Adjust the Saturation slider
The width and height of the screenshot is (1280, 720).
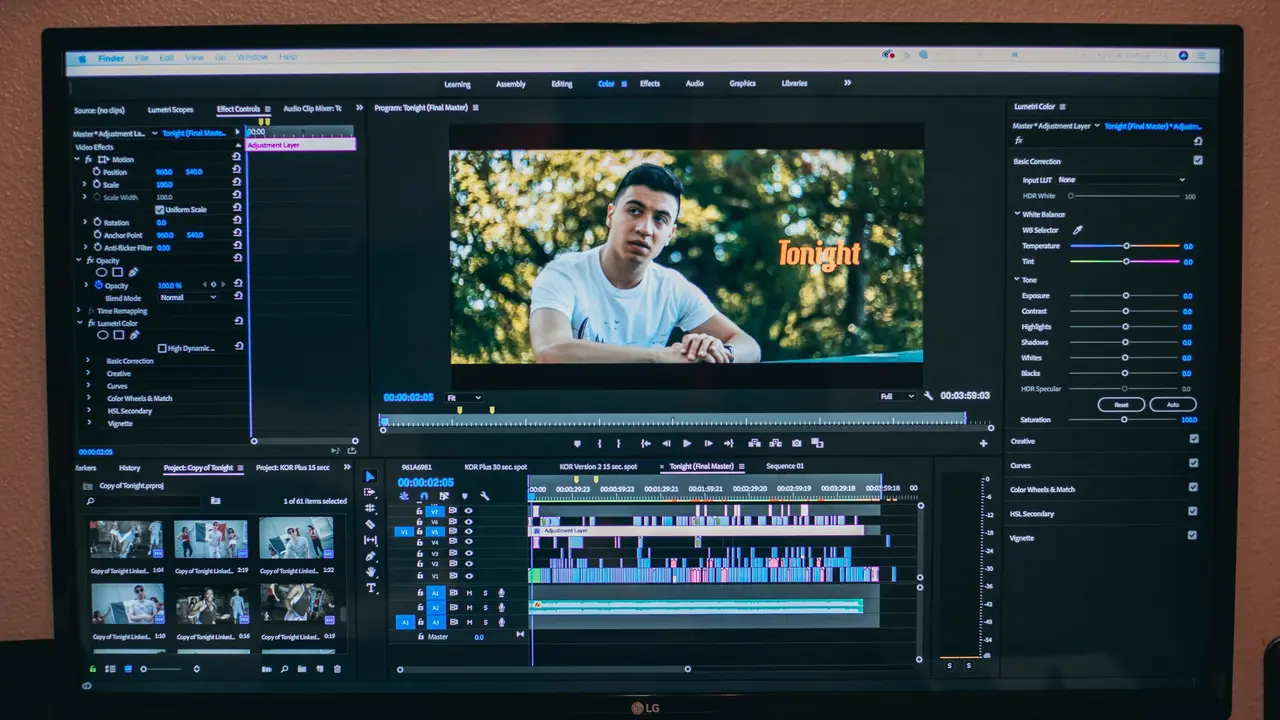(x=1125, y=420)
